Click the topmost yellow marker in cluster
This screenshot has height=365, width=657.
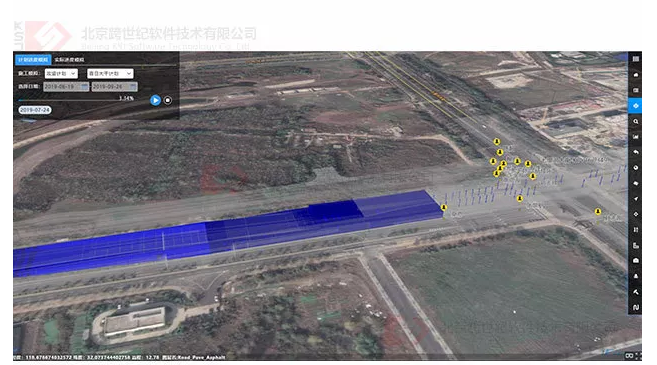pos(497,142)
